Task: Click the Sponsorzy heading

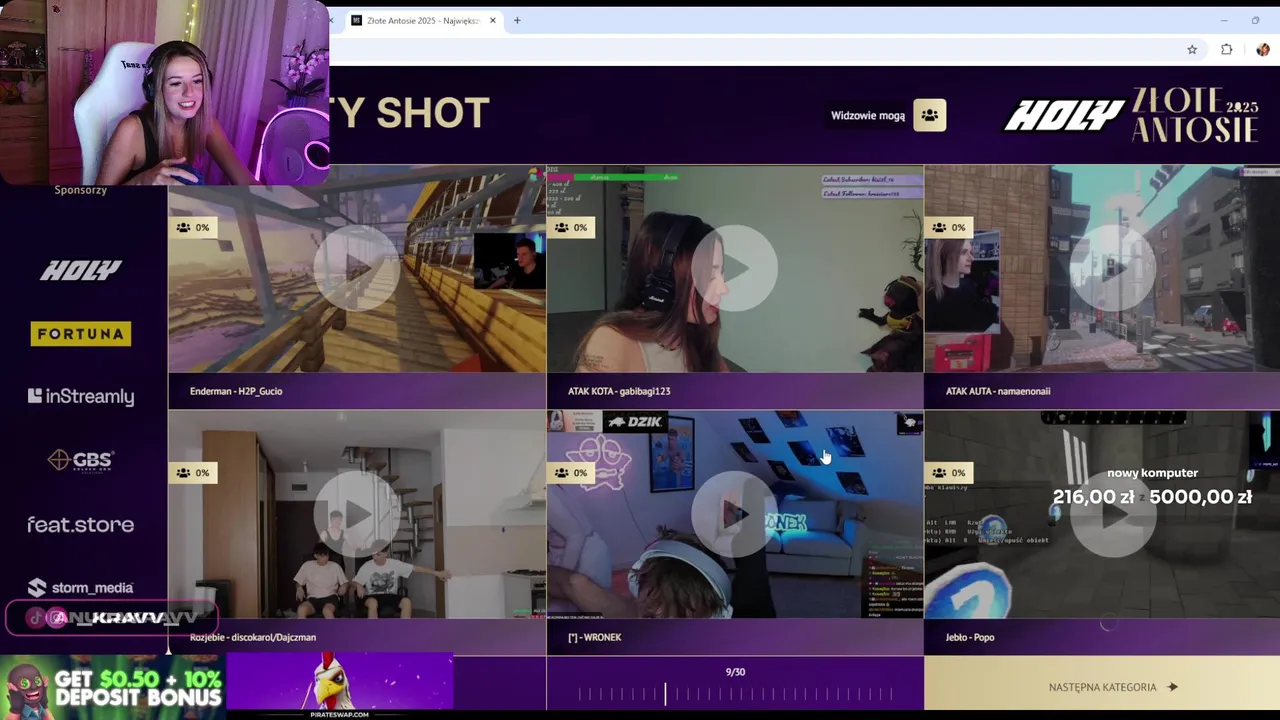Action: coord(80,190)
